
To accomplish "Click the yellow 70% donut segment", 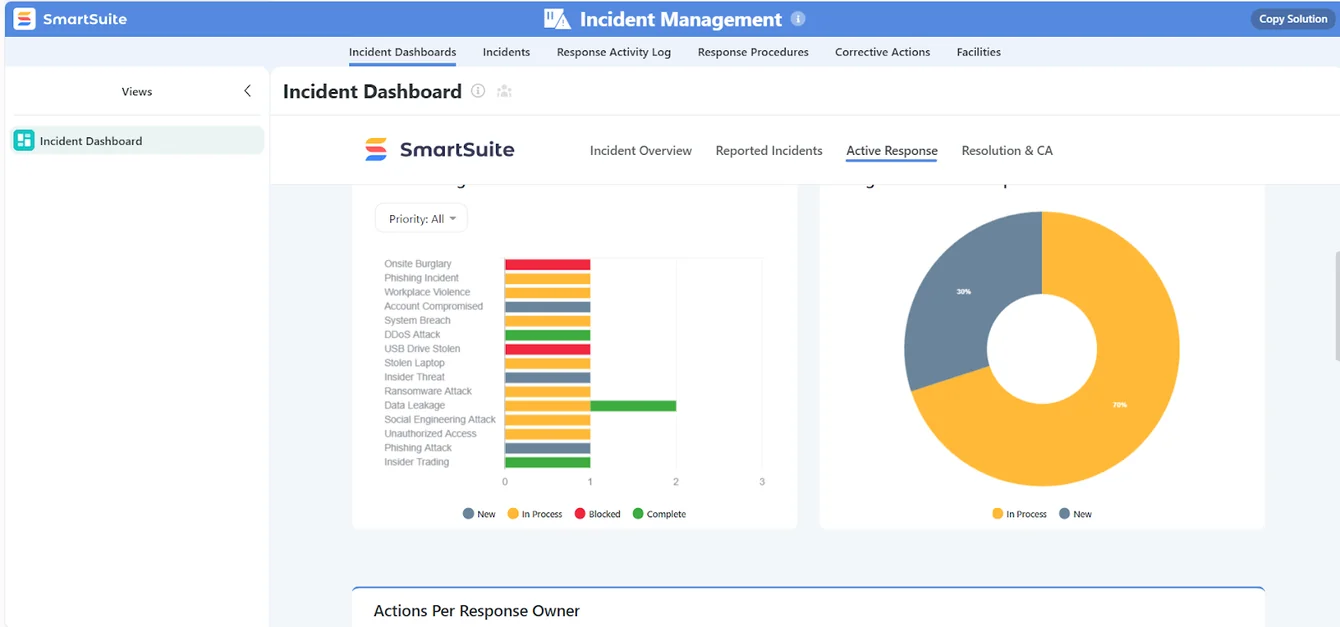I will point(1121,405).
